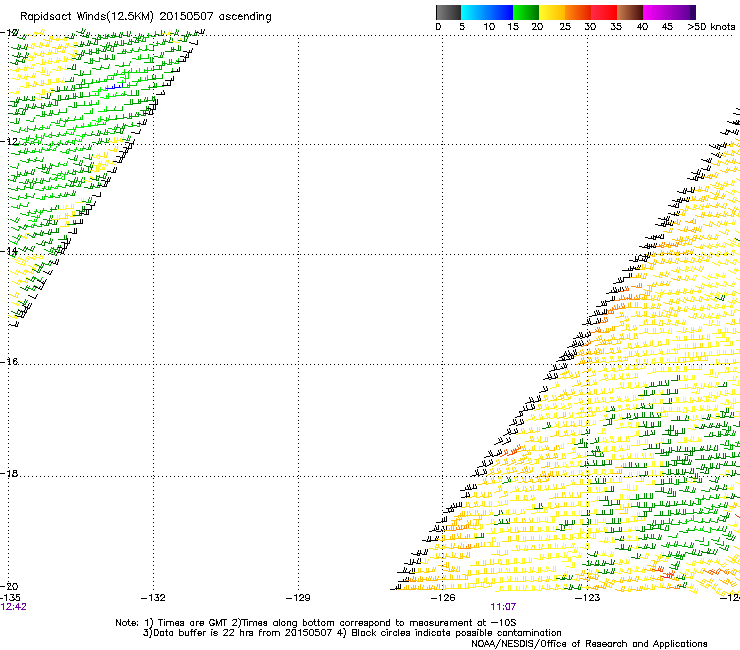This screenshot has width=740, height=650.
Task: Click the yellow 20-25 knots legend segment
Action: pyautogui.click(x=552, y=12)
